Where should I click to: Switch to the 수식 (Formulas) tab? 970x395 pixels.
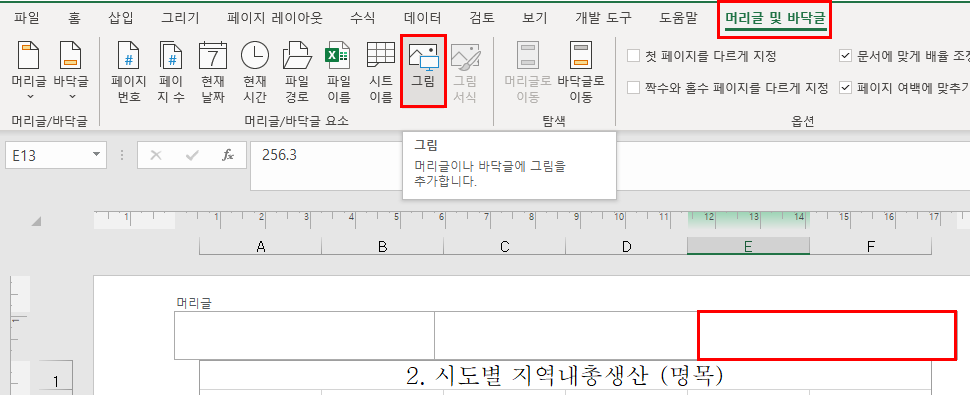pyautogui.click(x=363, y=18)
